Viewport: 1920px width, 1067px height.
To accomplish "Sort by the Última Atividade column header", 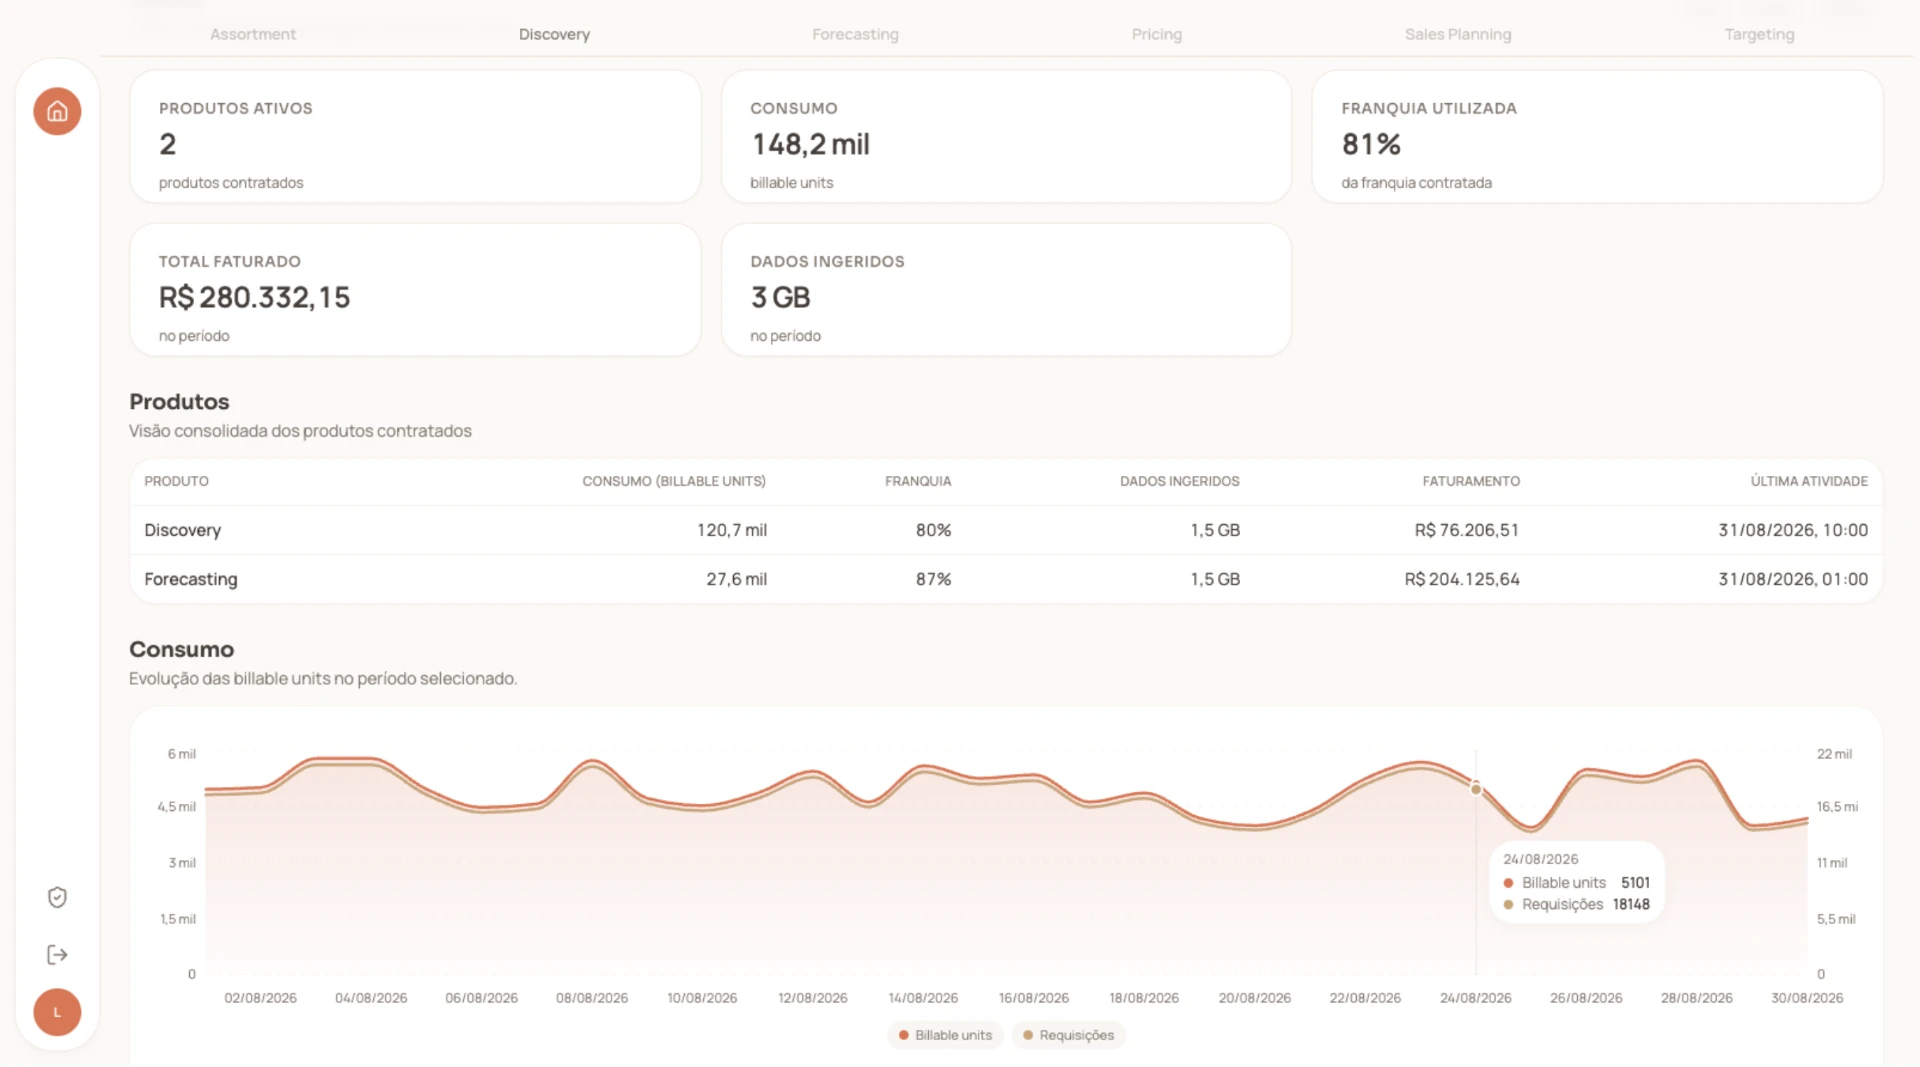I will coord(1809,481).
